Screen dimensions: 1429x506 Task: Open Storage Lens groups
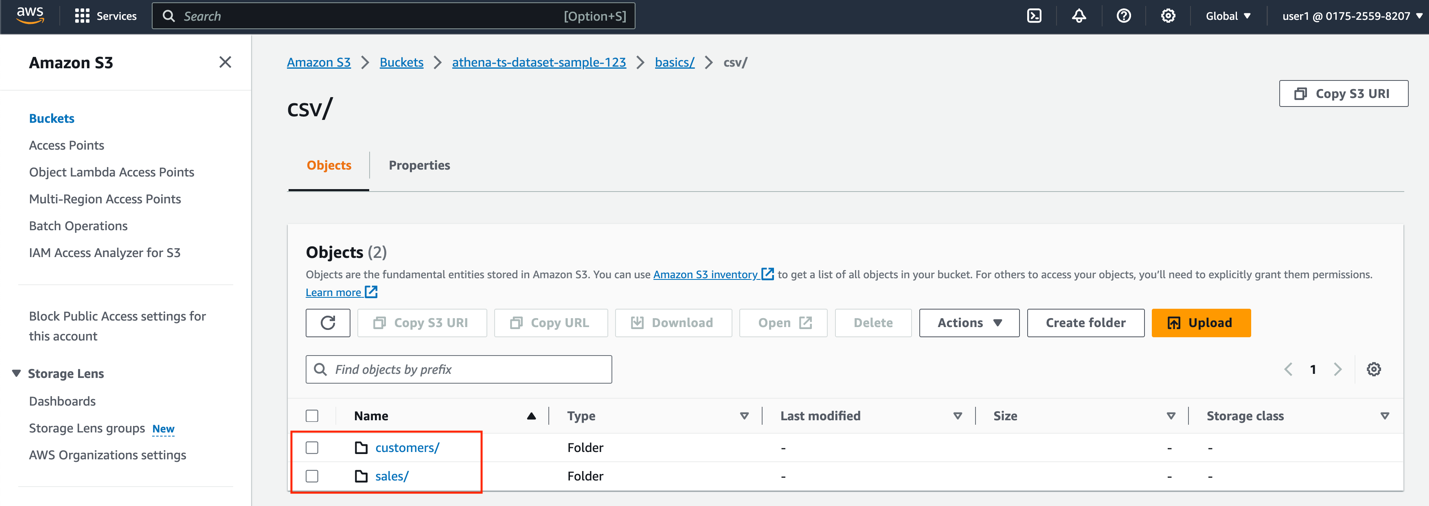pos(87,428)
